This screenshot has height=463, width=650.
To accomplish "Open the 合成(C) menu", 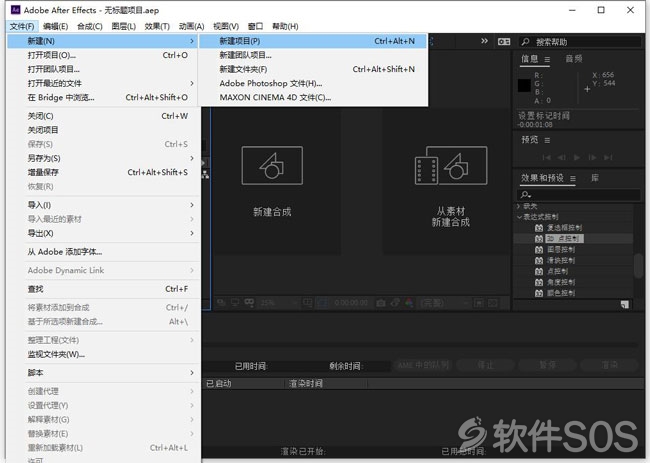I will tap(90, 27).
